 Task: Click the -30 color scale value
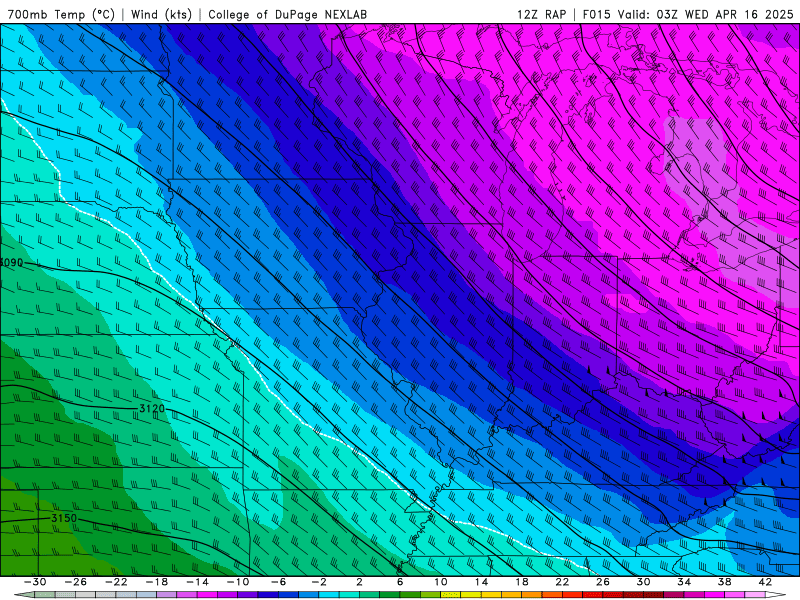tap(35, 582)
